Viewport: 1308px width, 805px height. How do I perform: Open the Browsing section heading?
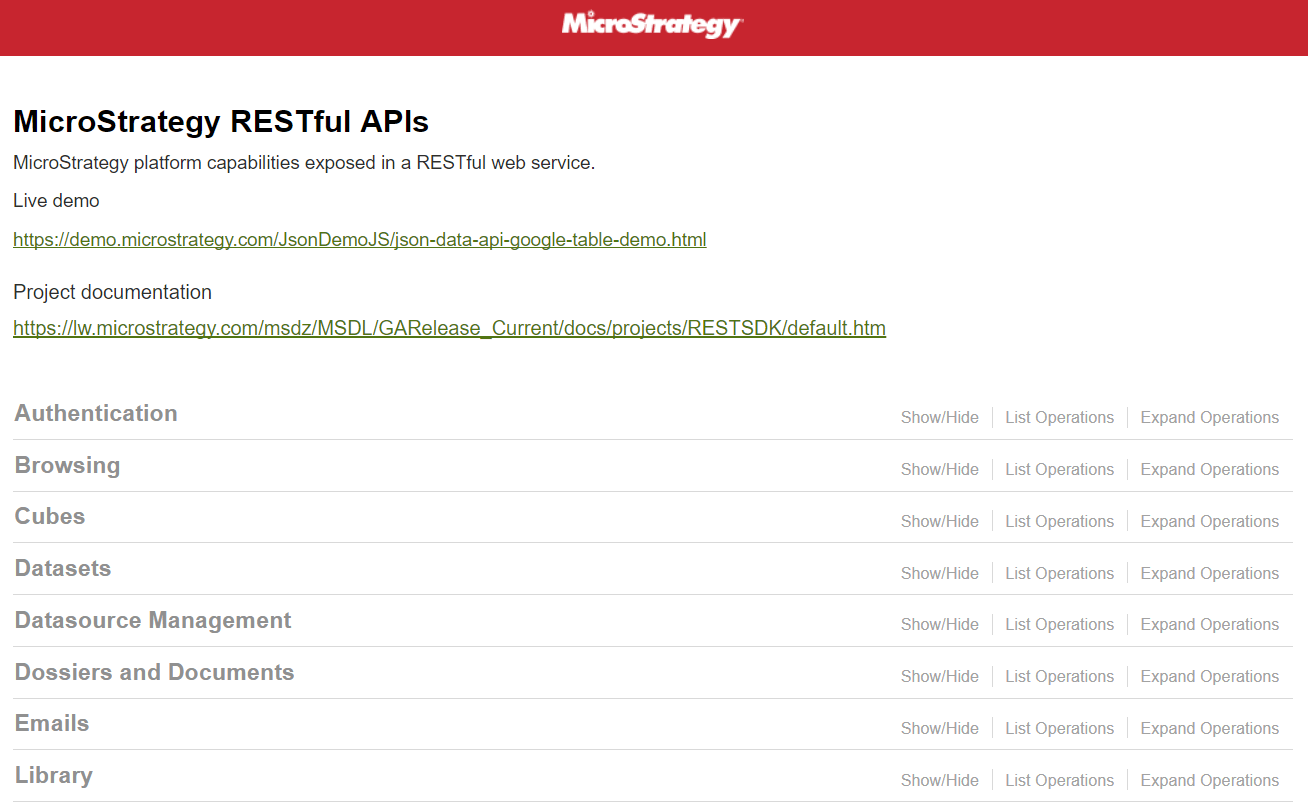[67, 466]
